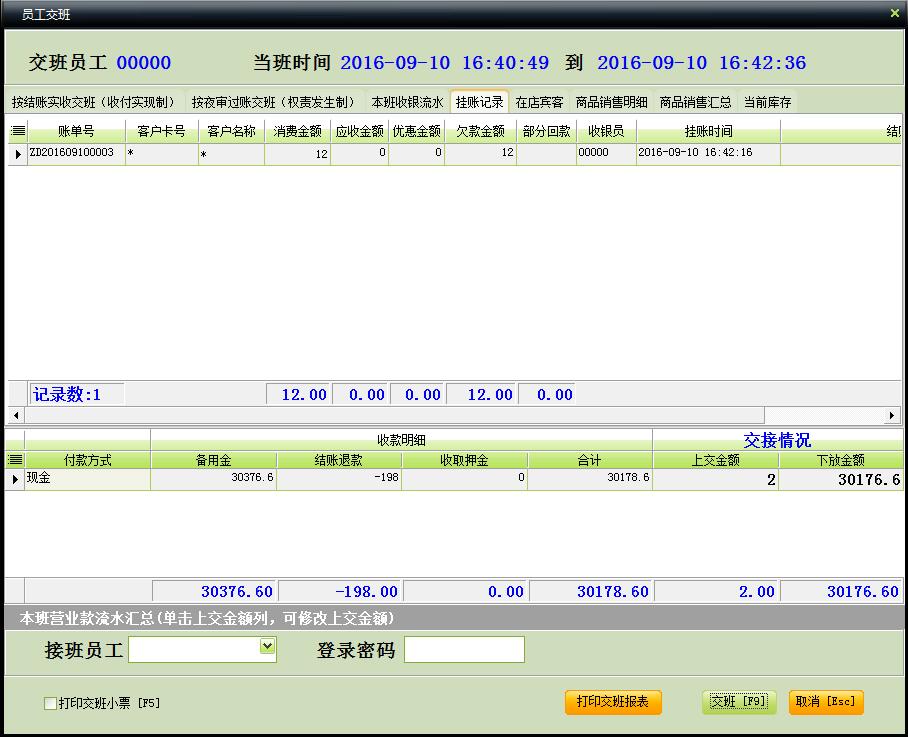Select bill number ZD201609100003 cell
Screen dimensions: 908x737
click(x=76, y=154)
